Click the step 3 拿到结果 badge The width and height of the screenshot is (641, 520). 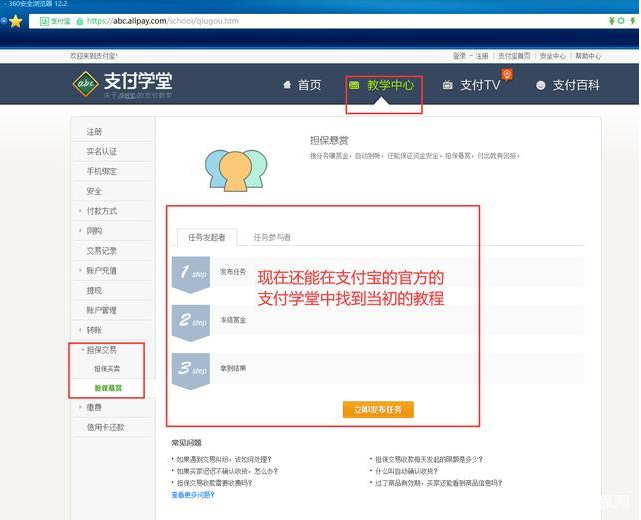pos(190,368)
